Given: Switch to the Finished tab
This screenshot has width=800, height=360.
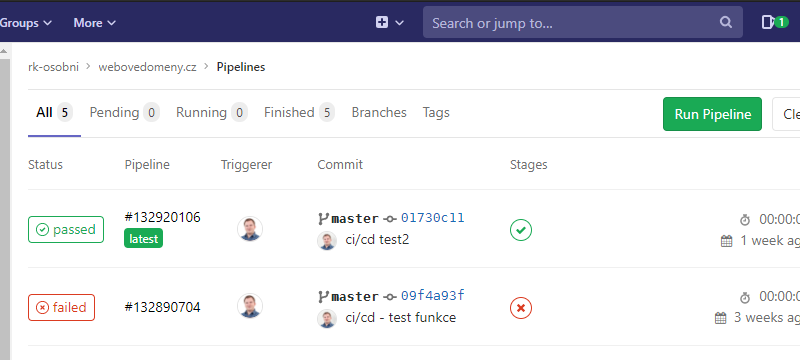Looking at the screenshot, I should (x=299, y=113).
